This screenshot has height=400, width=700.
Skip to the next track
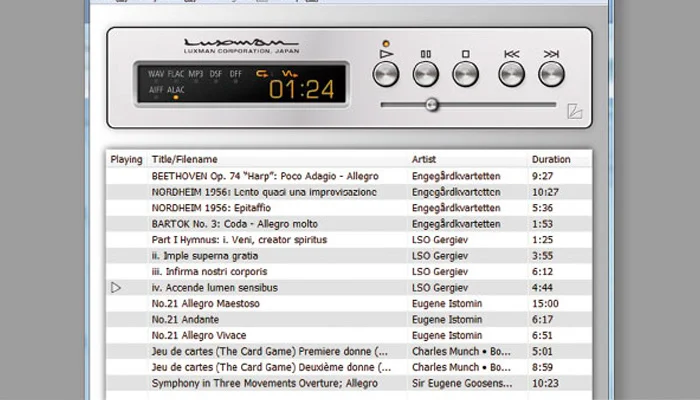tap(551, 74)
